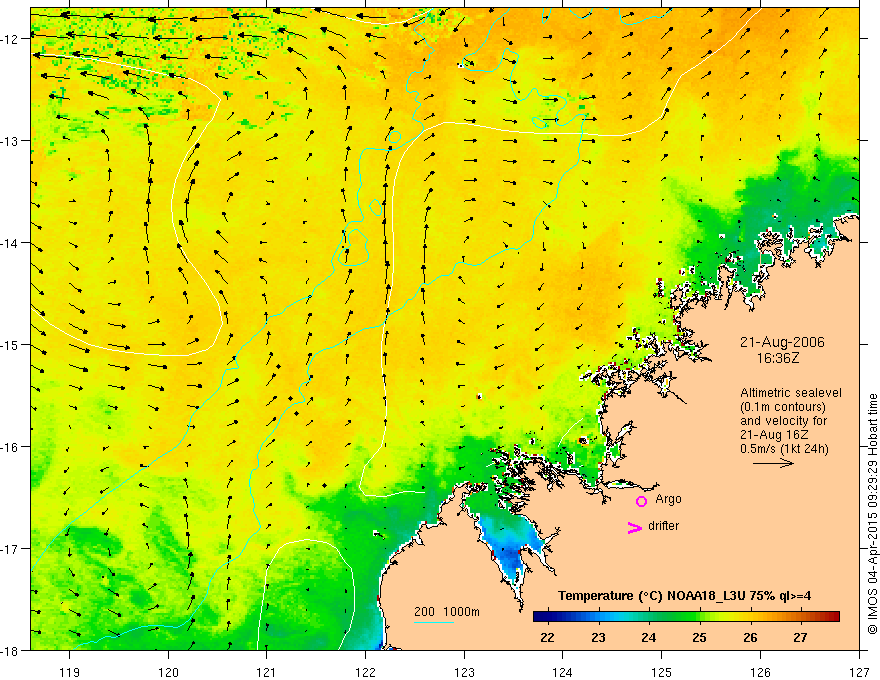Click the colorbar tick label 24

(649, 637)
